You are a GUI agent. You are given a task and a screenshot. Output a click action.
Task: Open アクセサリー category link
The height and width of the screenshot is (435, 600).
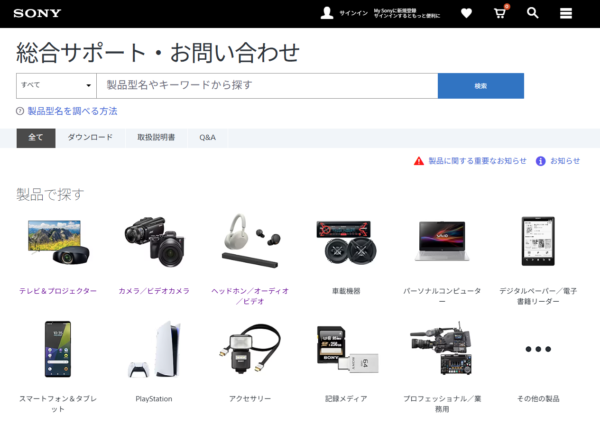point(250,399)
